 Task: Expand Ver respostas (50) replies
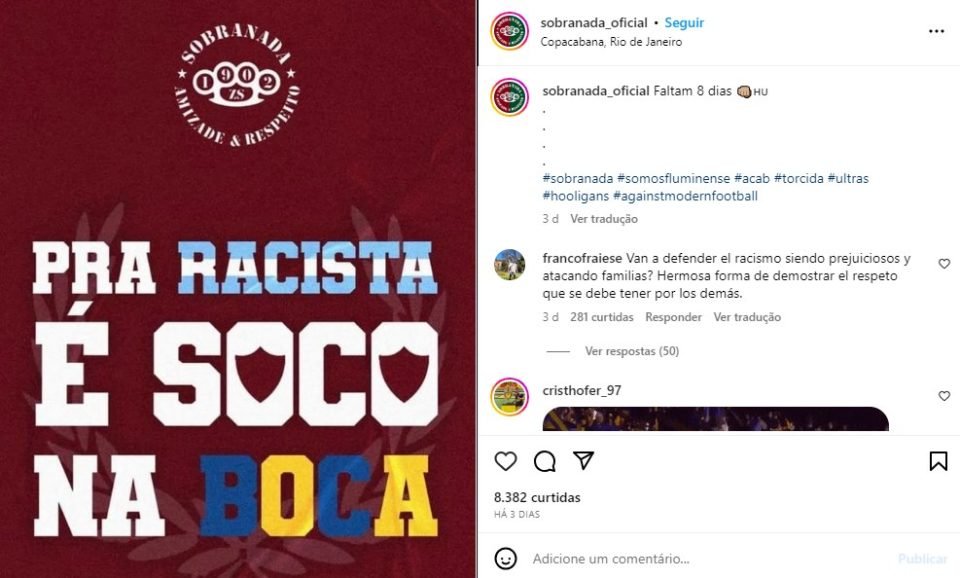coord(632,351)
